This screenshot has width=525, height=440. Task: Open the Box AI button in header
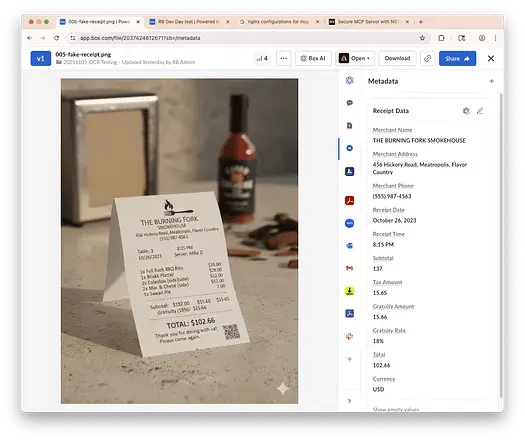pos(313,58)
